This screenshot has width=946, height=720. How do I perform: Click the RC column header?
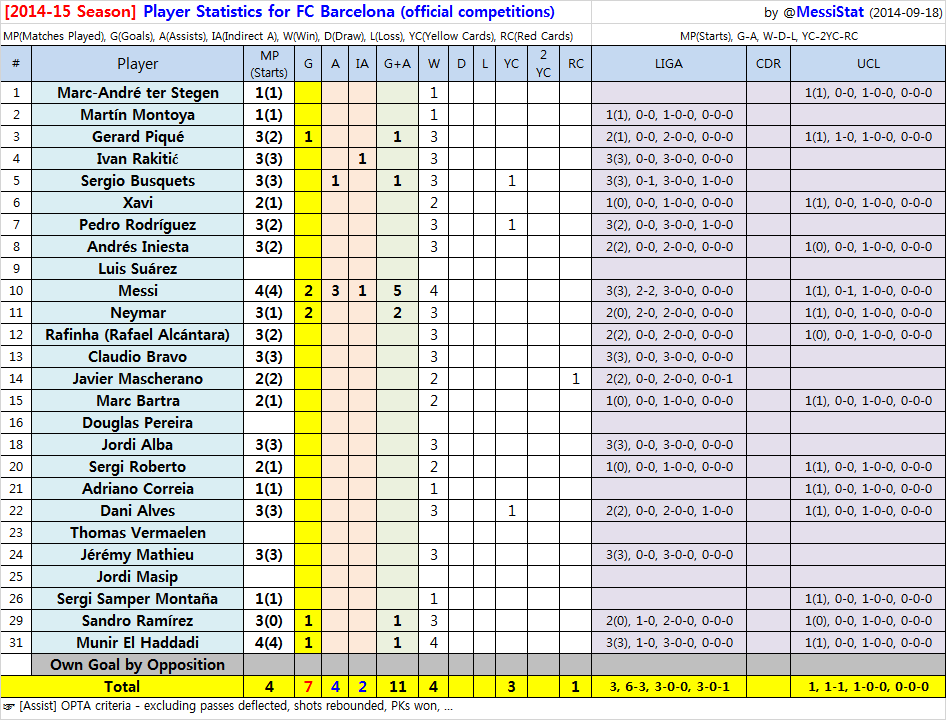(x=575, y=64)
